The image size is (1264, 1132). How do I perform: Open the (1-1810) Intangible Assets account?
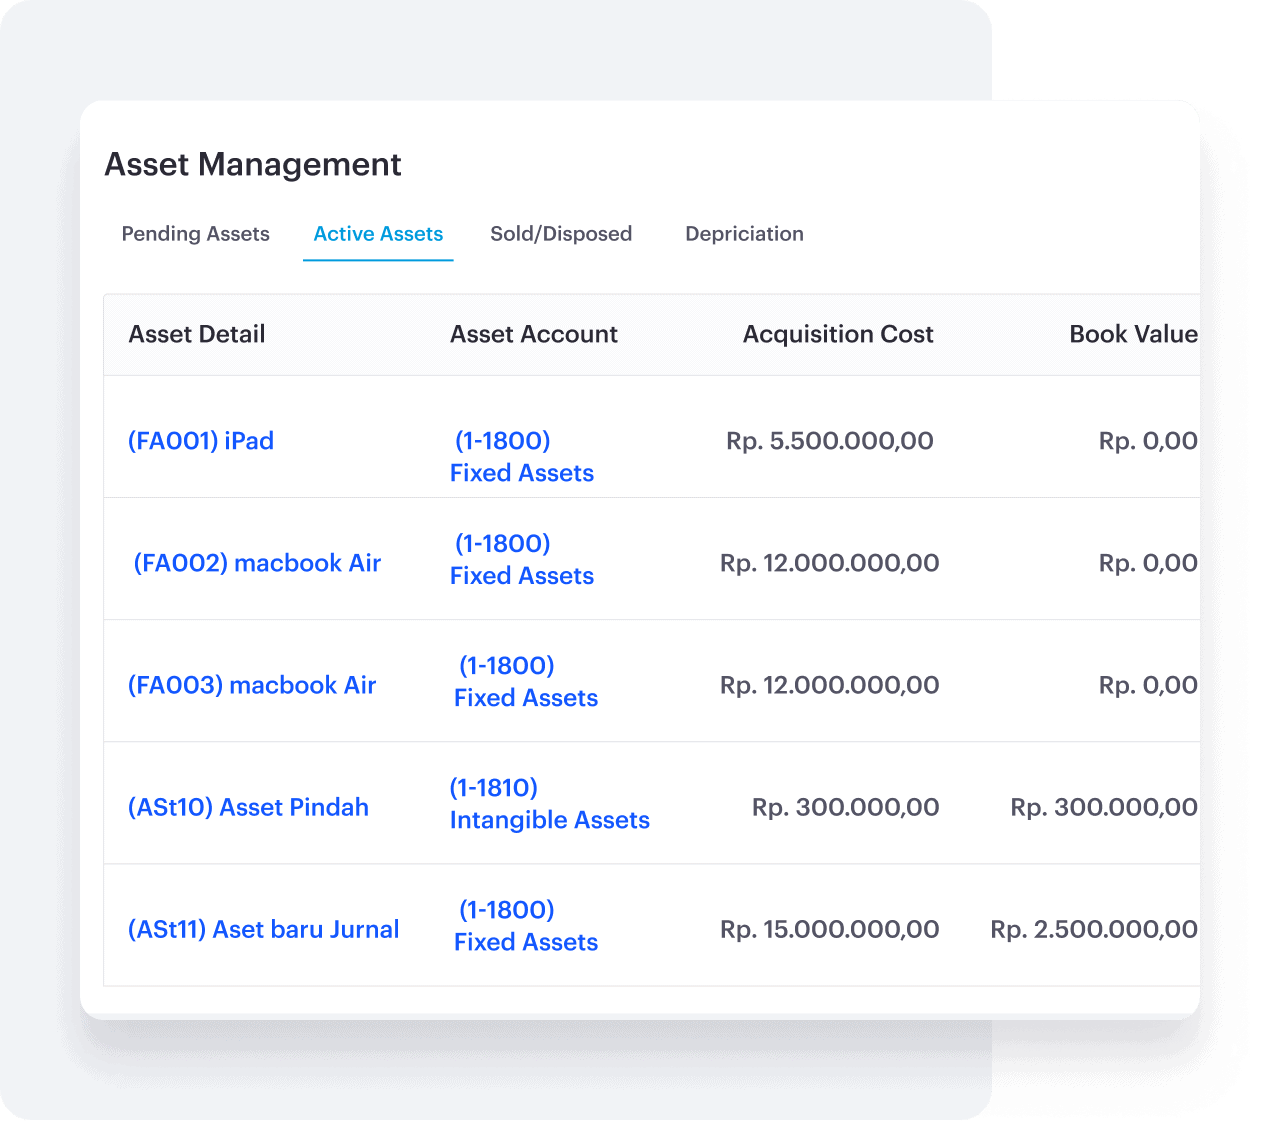(x=549, y=804)
